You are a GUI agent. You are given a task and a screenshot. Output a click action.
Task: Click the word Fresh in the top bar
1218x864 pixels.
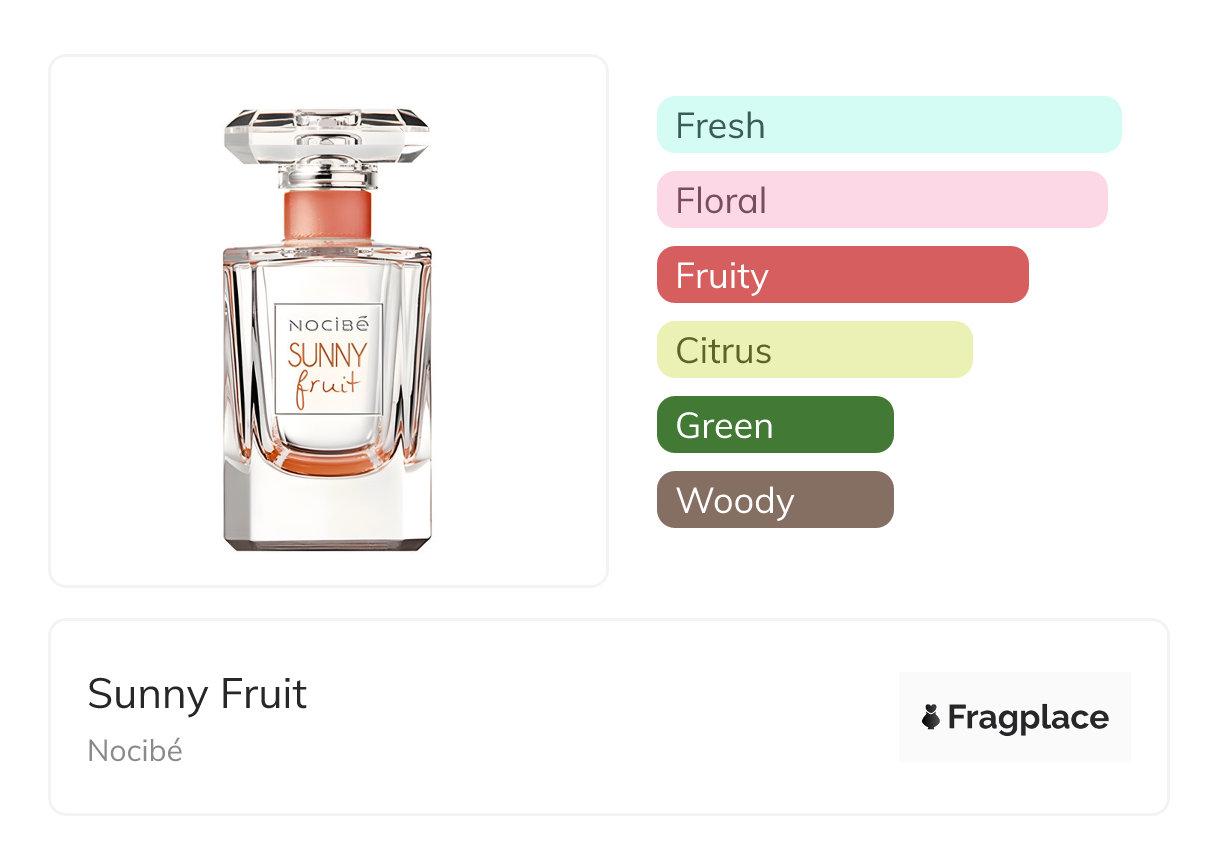point(720,126)
